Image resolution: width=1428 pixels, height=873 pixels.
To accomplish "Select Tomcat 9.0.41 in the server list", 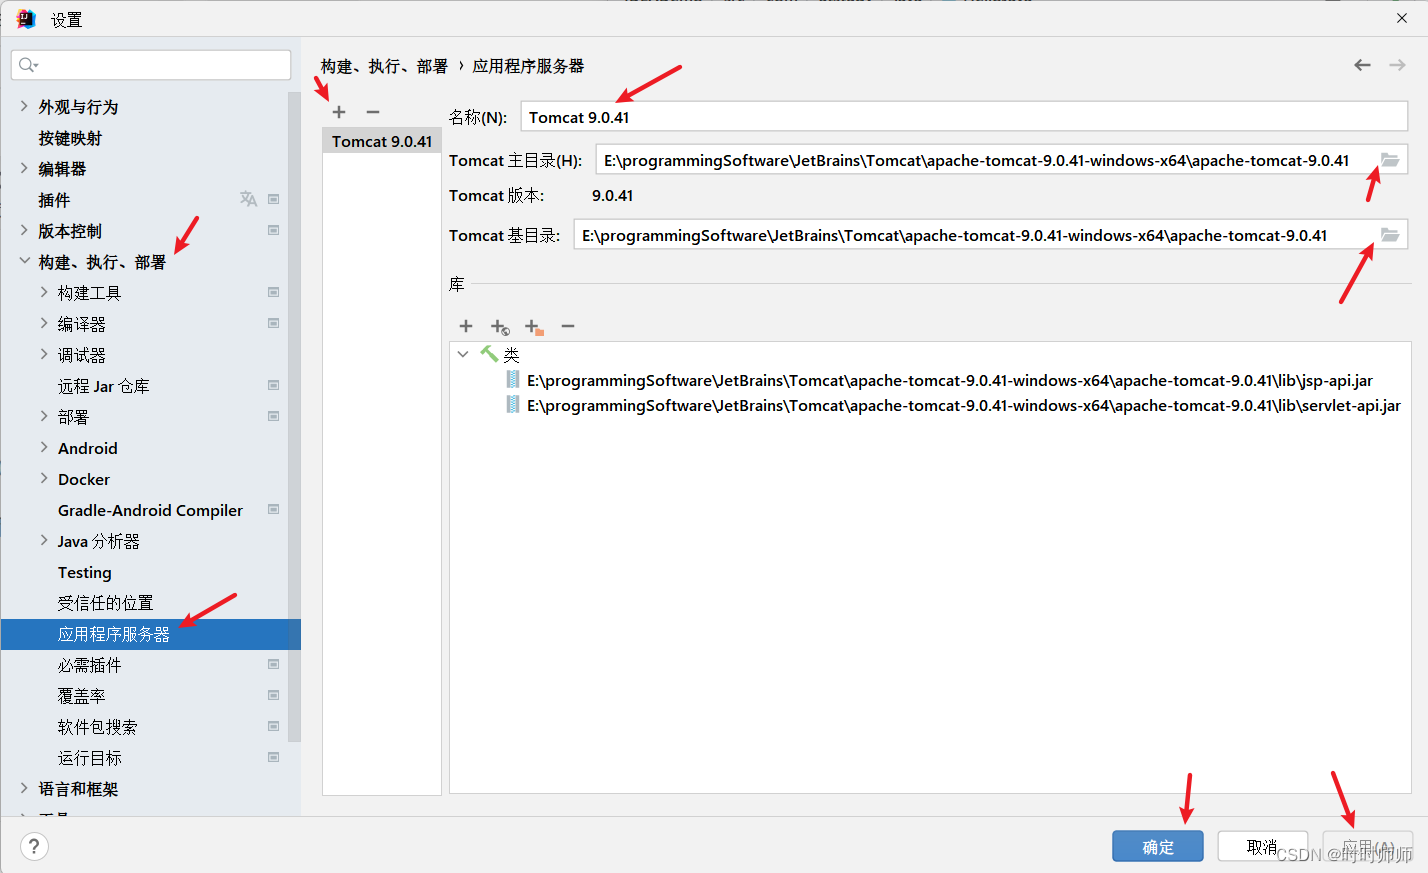I will coord(382,141).
